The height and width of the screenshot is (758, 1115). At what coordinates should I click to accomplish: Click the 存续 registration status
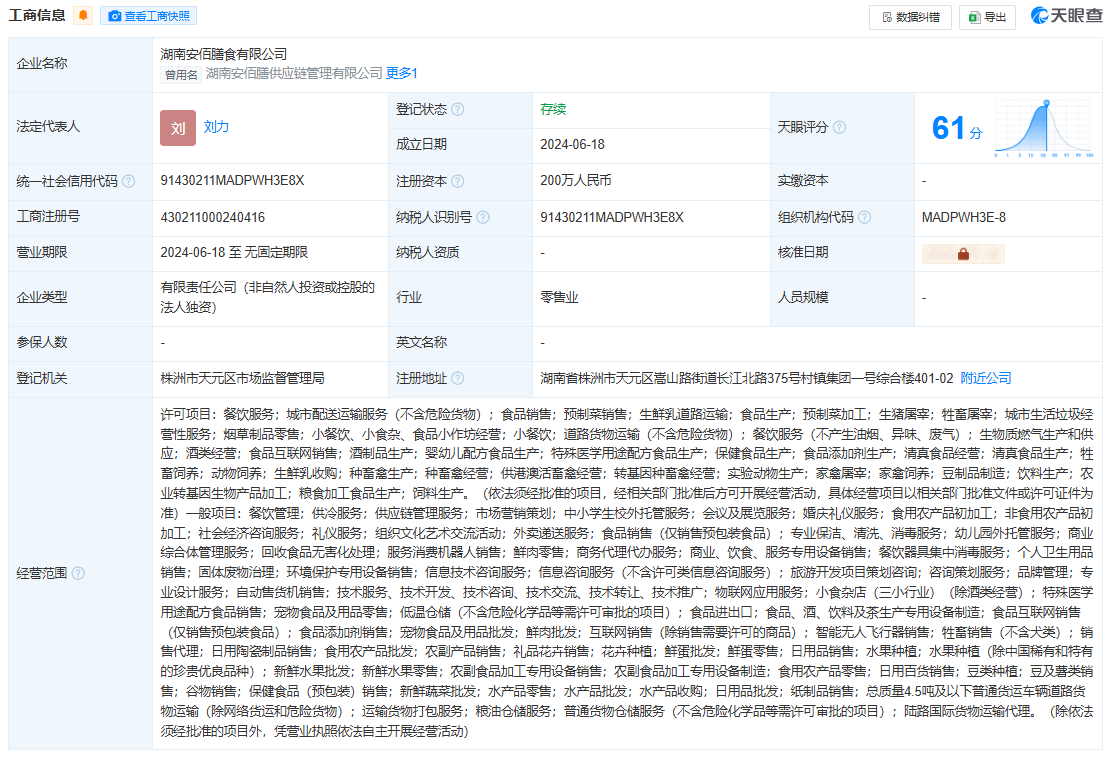click(x=553, y=109)
